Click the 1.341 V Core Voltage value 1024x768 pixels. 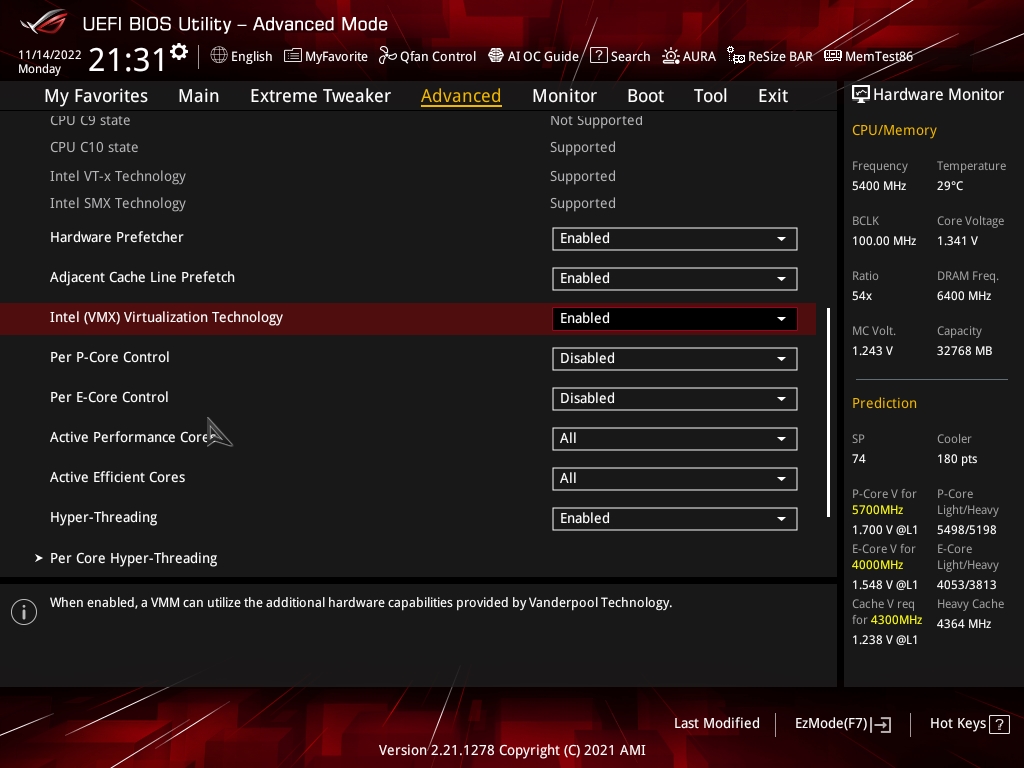point(957,241)
